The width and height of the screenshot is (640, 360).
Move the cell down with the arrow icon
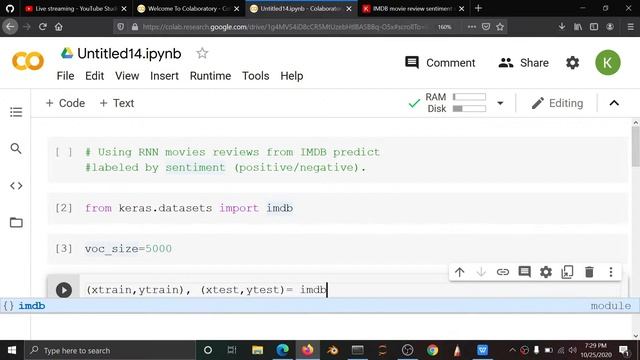[481, 272]
